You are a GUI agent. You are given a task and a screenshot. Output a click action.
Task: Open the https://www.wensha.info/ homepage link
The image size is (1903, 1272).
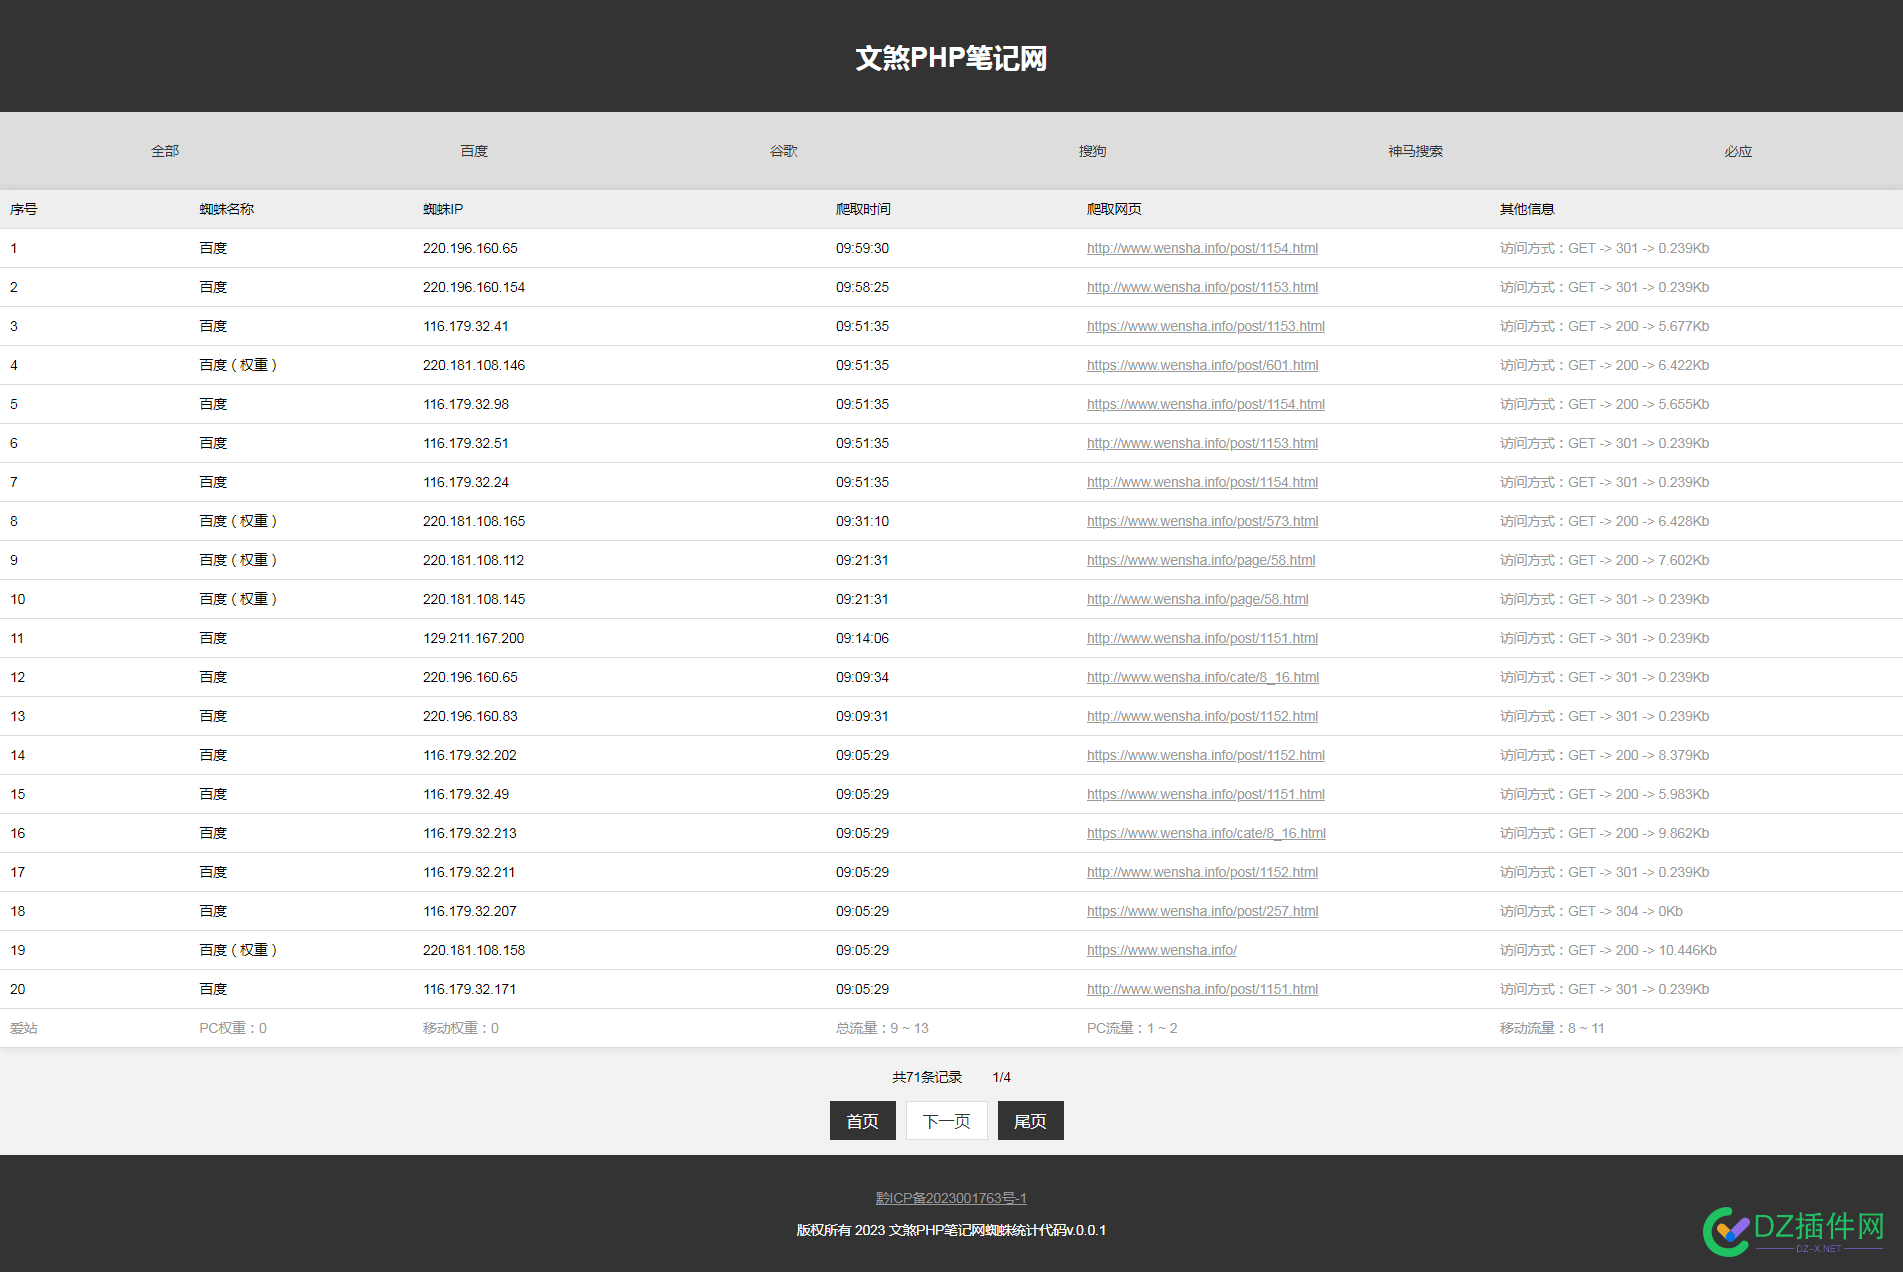click(1162, 950)
